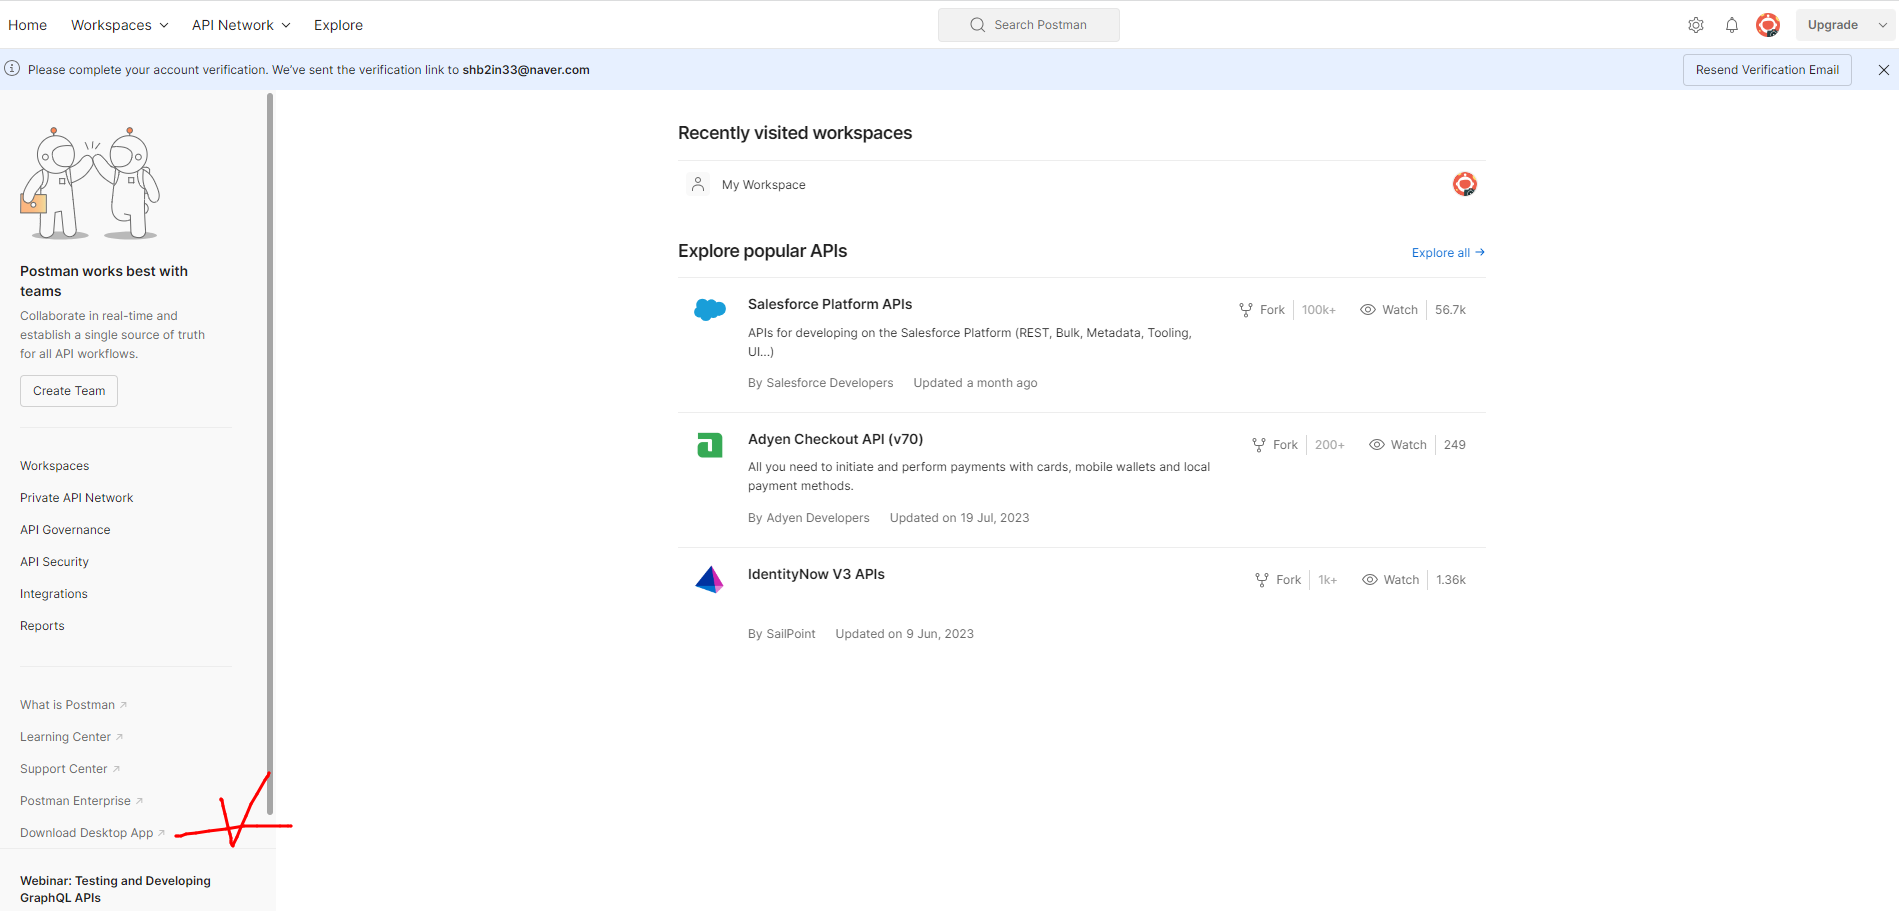
Task: Open Explore in top navigation
Action: coord(338,25)
